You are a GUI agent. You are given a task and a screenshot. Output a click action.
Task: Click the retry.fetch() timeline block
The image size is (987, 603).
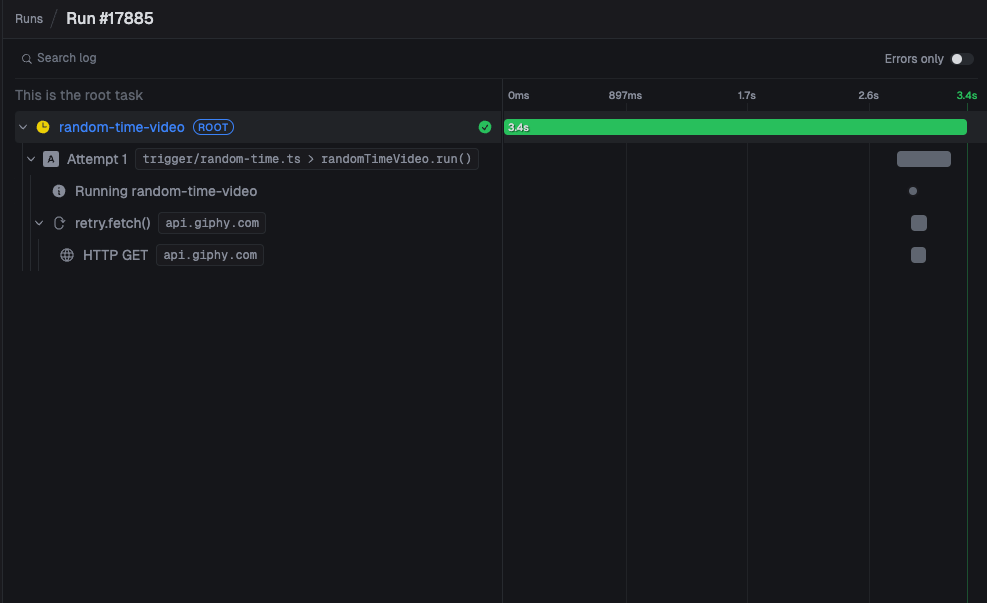[918, 223]
